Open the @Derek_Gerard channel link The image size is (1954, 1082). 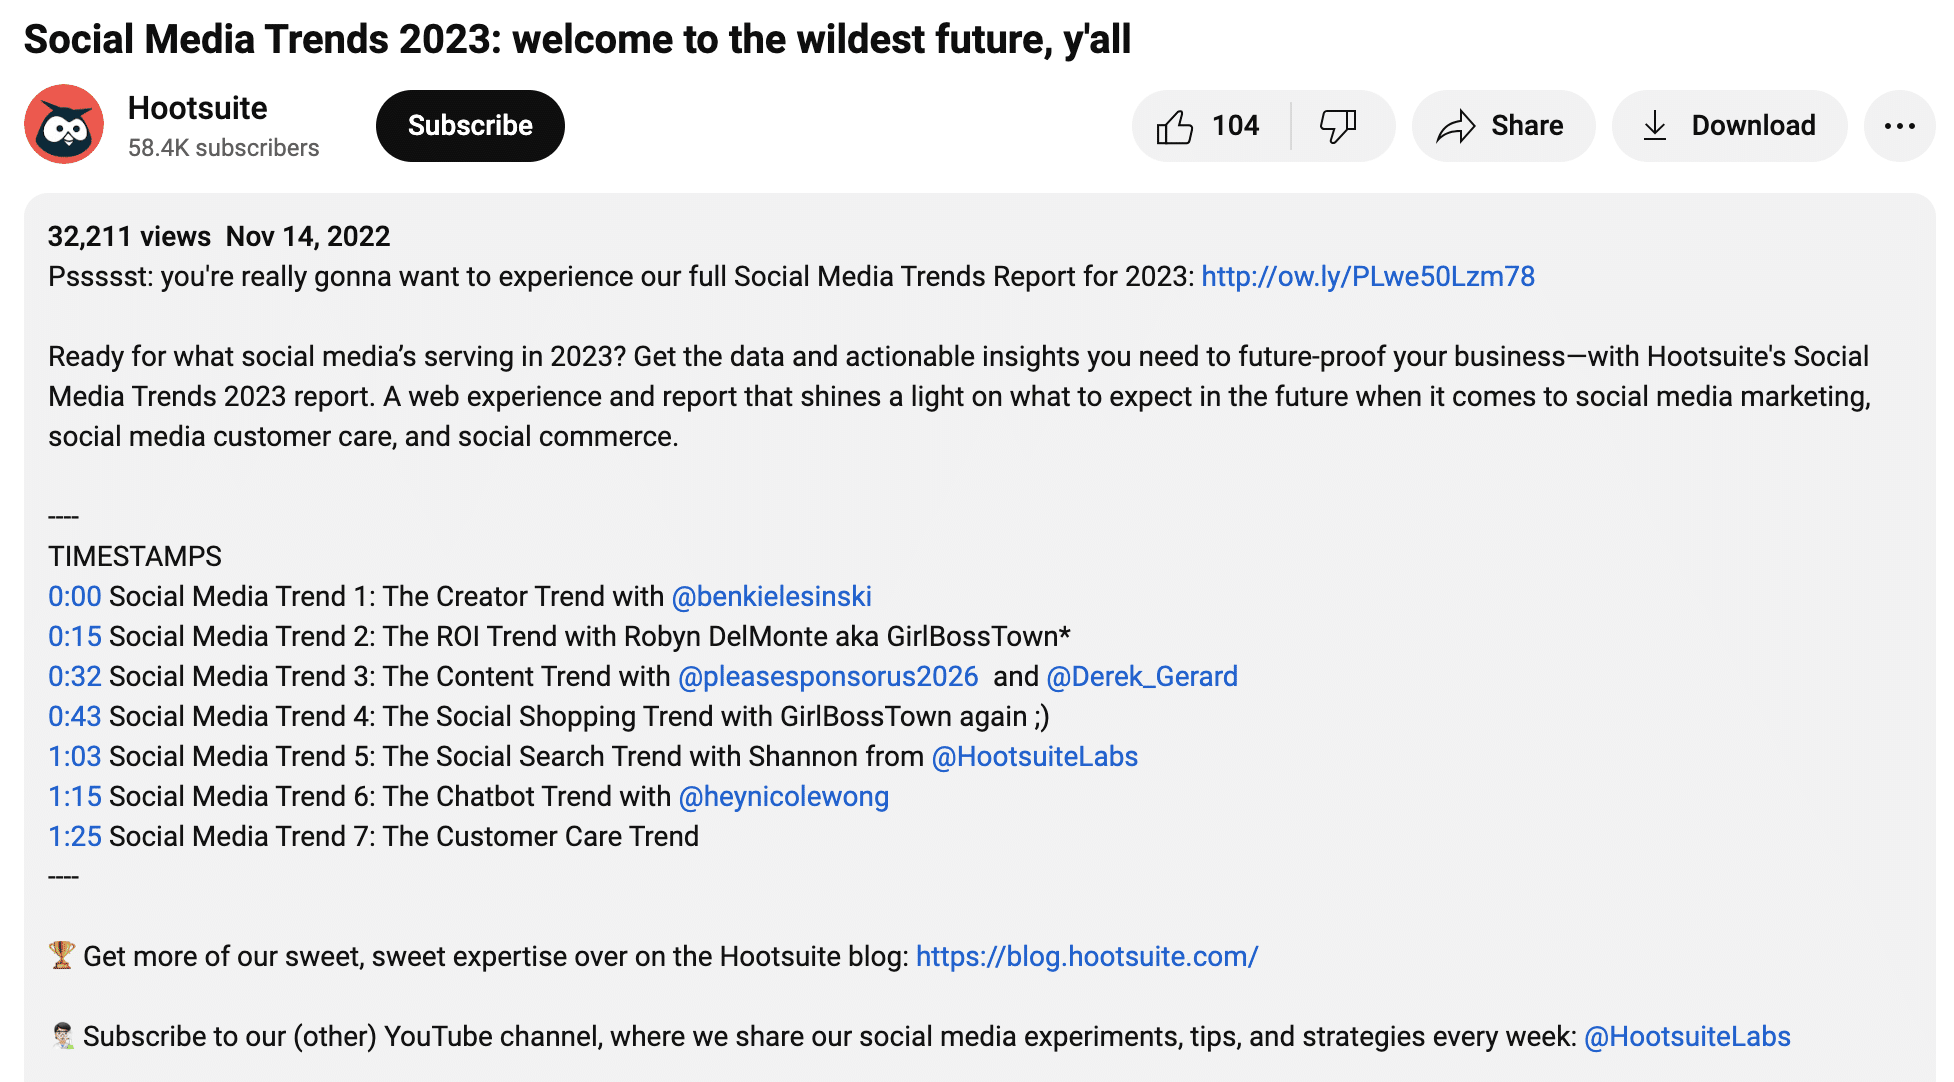click(1141, 676)
